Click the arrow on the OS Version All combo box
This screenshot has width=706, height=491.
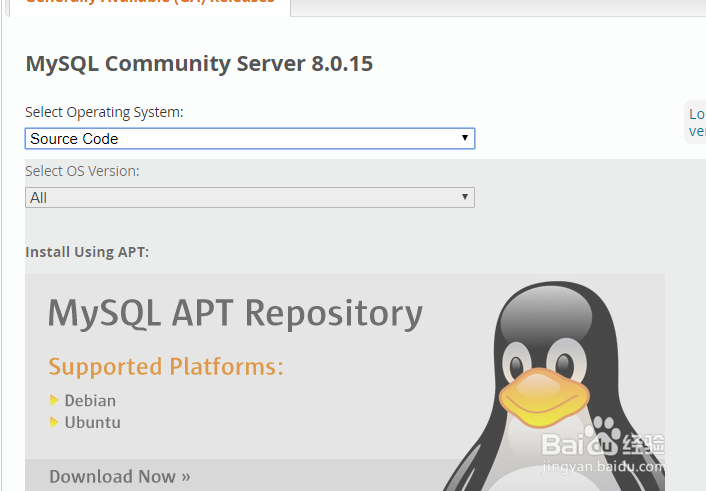[465, 197]
